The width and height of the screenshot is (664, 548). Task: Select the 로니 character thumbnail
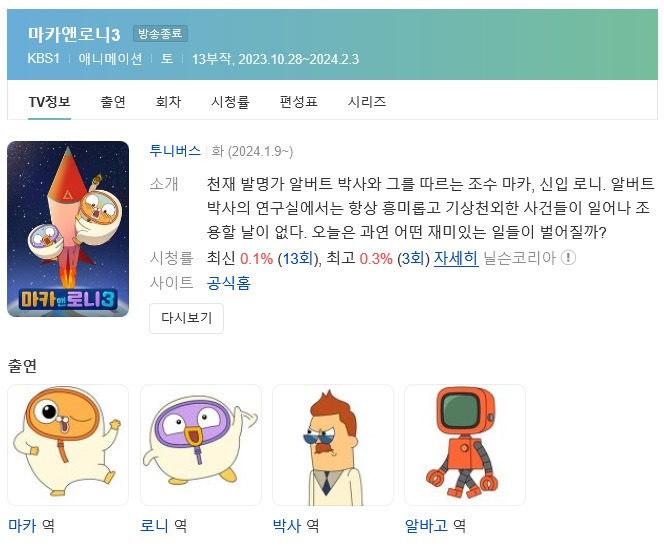[201, 445]
